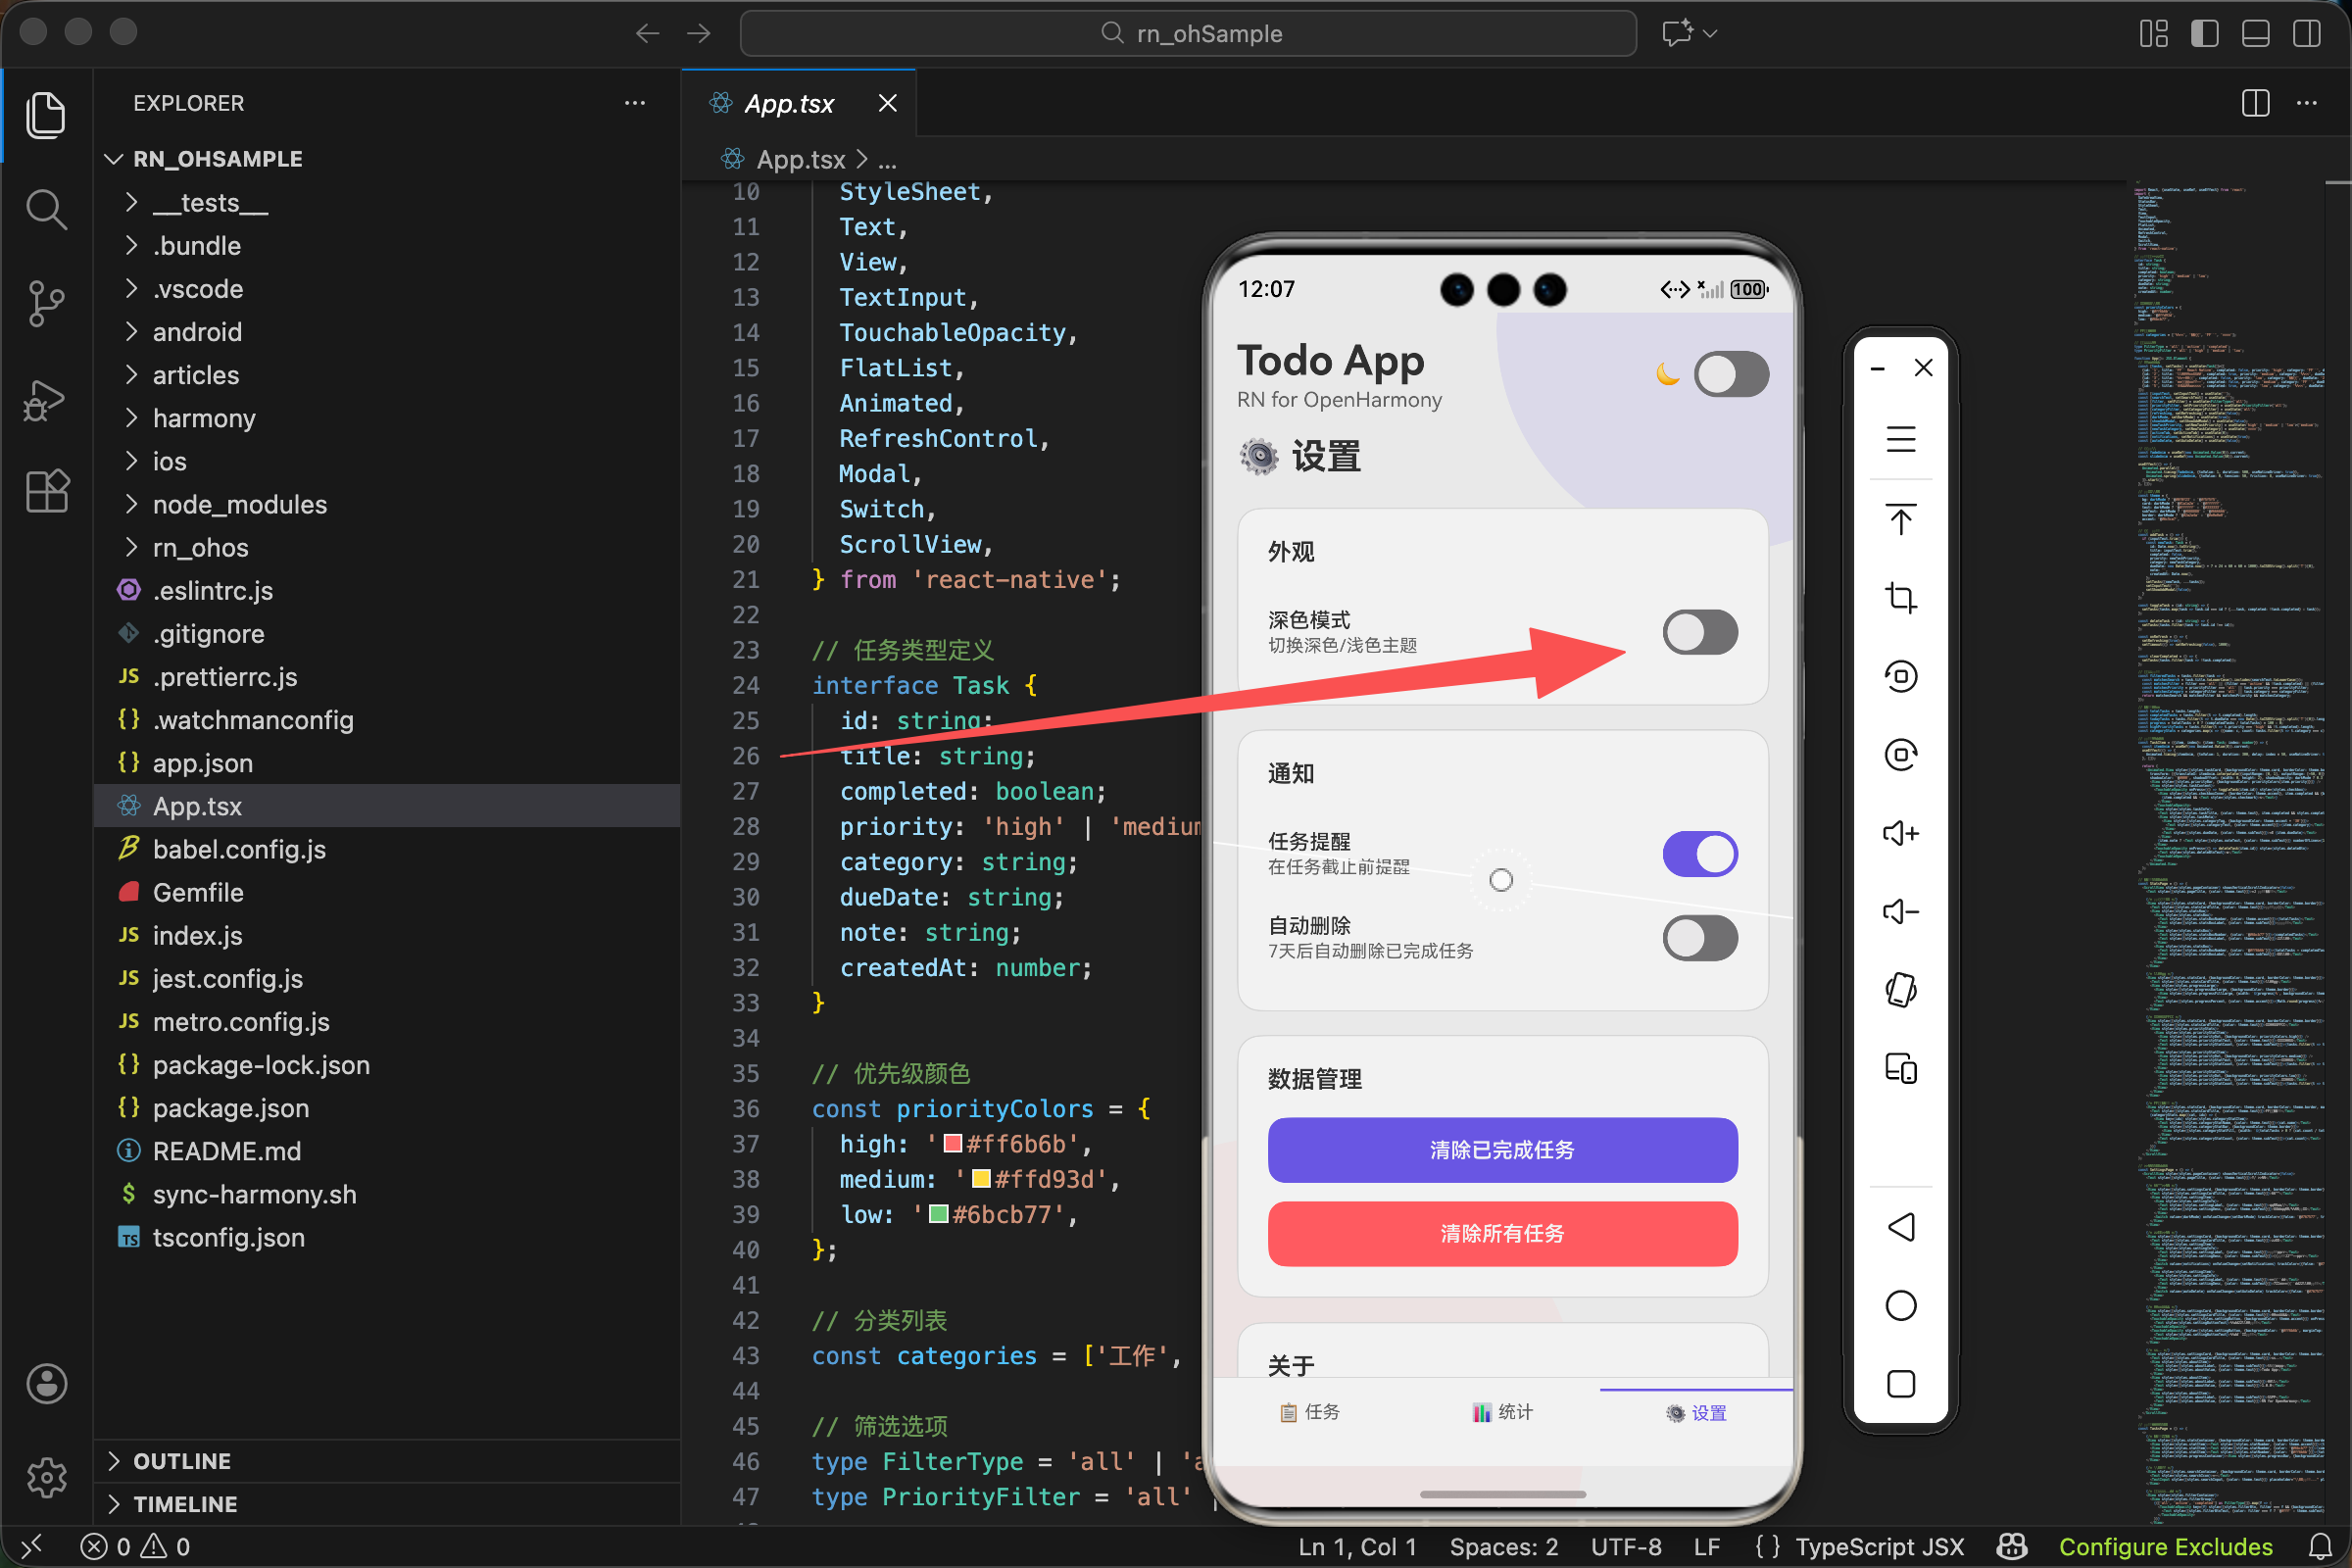Select the App.tsx editor tab
2352x1568 pixels.
789,104
